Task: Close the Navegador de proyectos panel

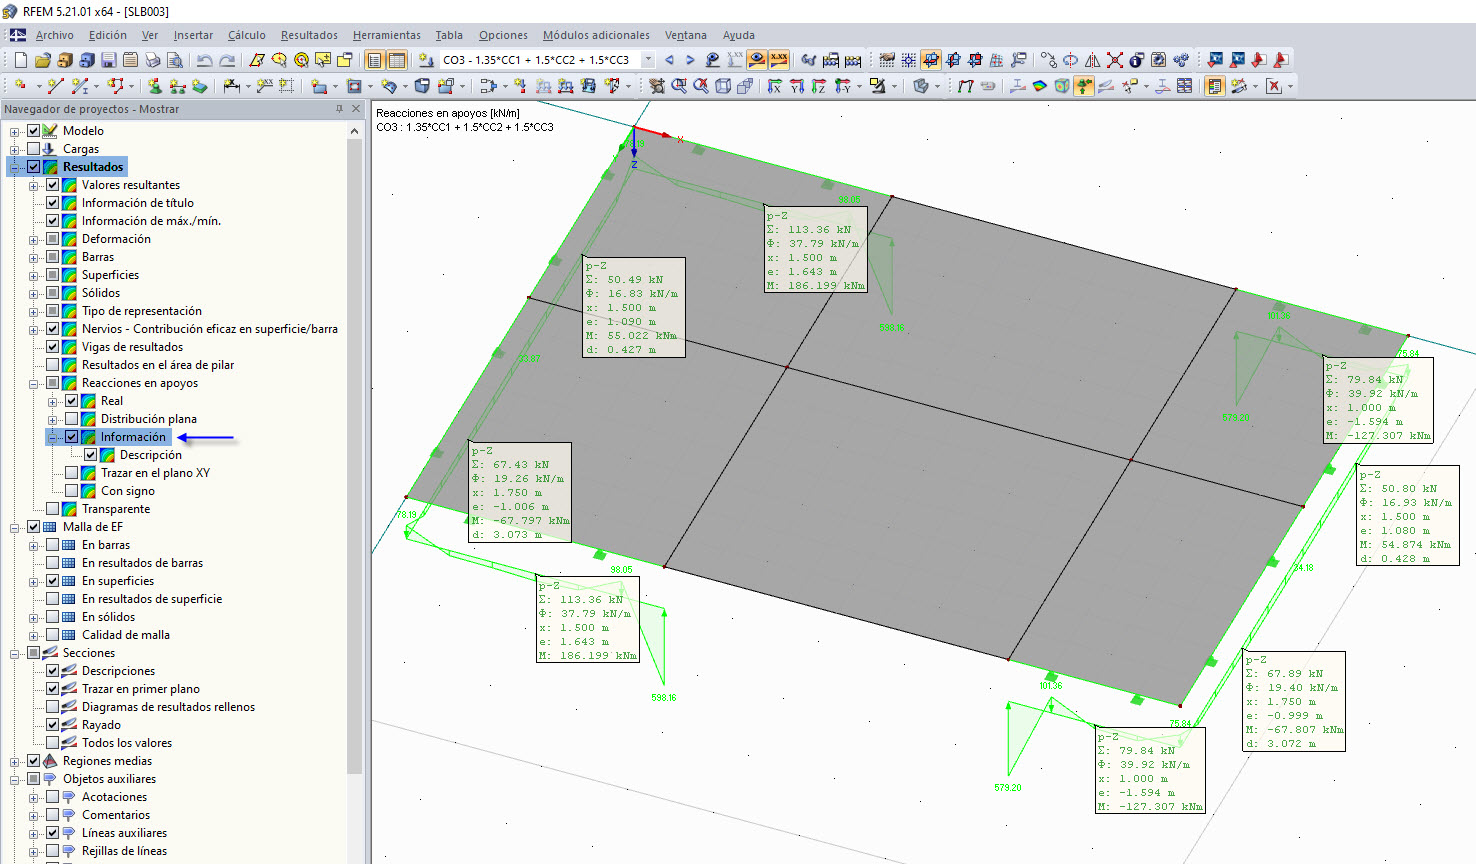Action: coord(356,109)
